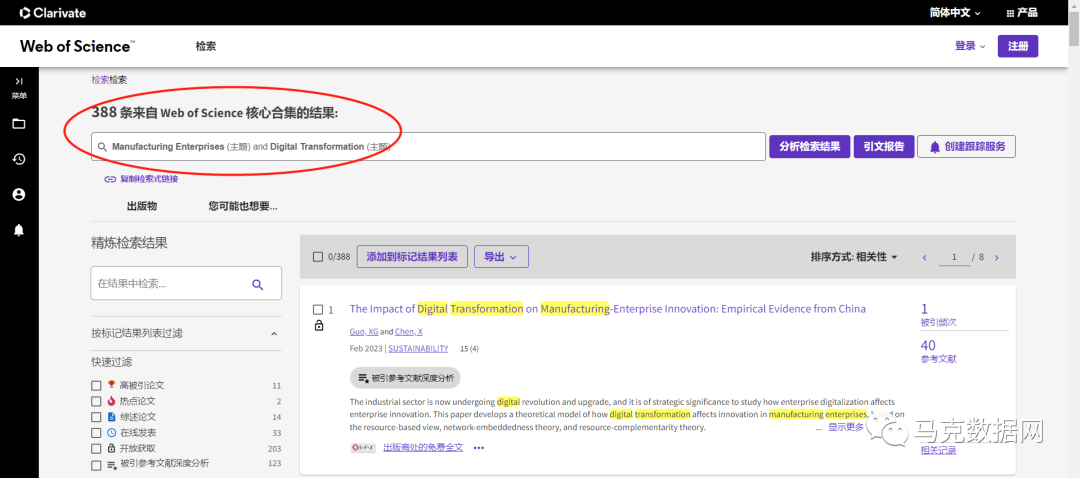1080x478 pixels.
Task: Select all results checkbox 0/388
Action: point(318,257)
